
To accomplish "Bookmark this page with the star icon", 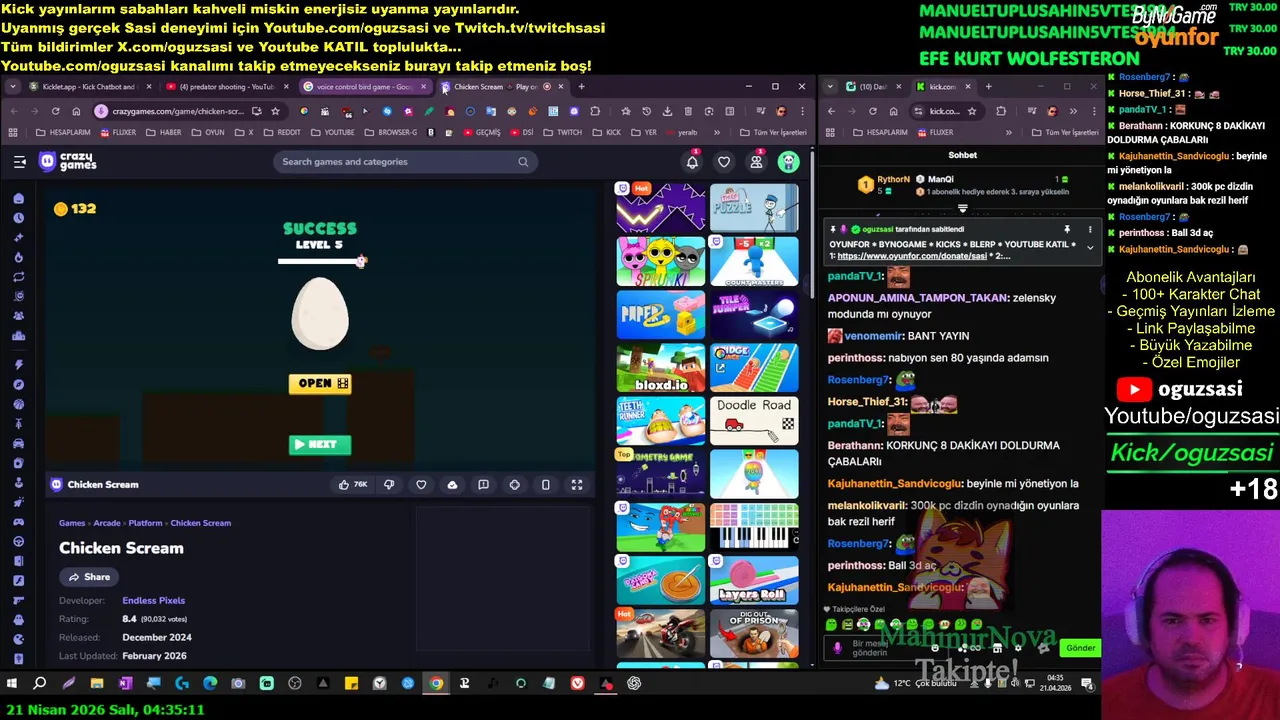I will (x=275, y=111).
